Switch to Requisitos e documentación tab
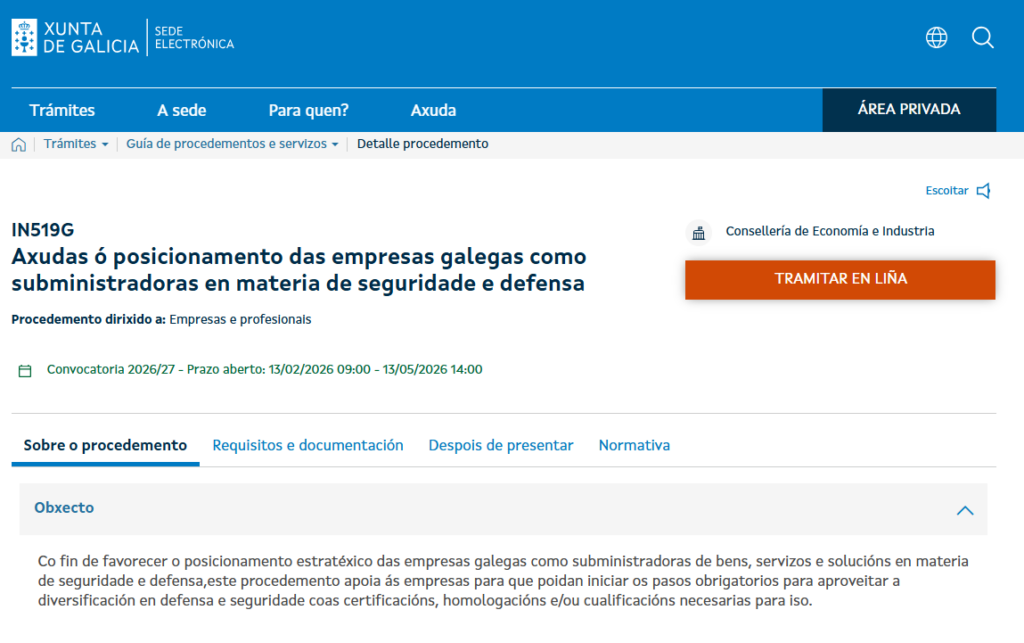This screenshot has height=643, width=1024. pyautogui.click(x=308, y=445)
